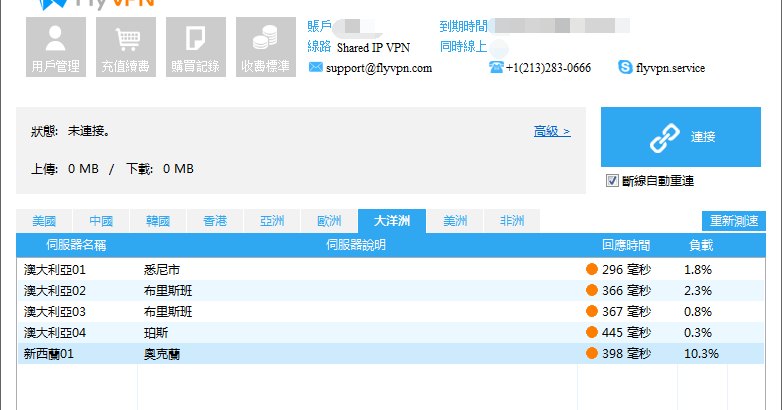Click 0.8% load value
The height and width of the screenshot is (410, 782).
698,312
